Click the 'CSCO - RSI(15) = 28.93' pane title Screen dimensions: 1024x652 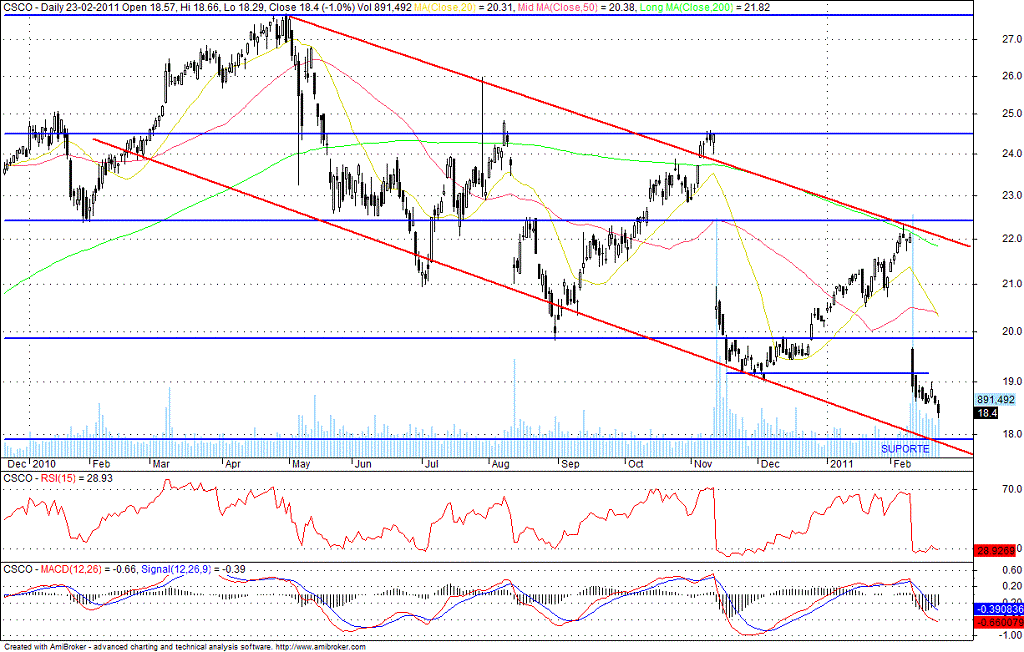[57, 478]
